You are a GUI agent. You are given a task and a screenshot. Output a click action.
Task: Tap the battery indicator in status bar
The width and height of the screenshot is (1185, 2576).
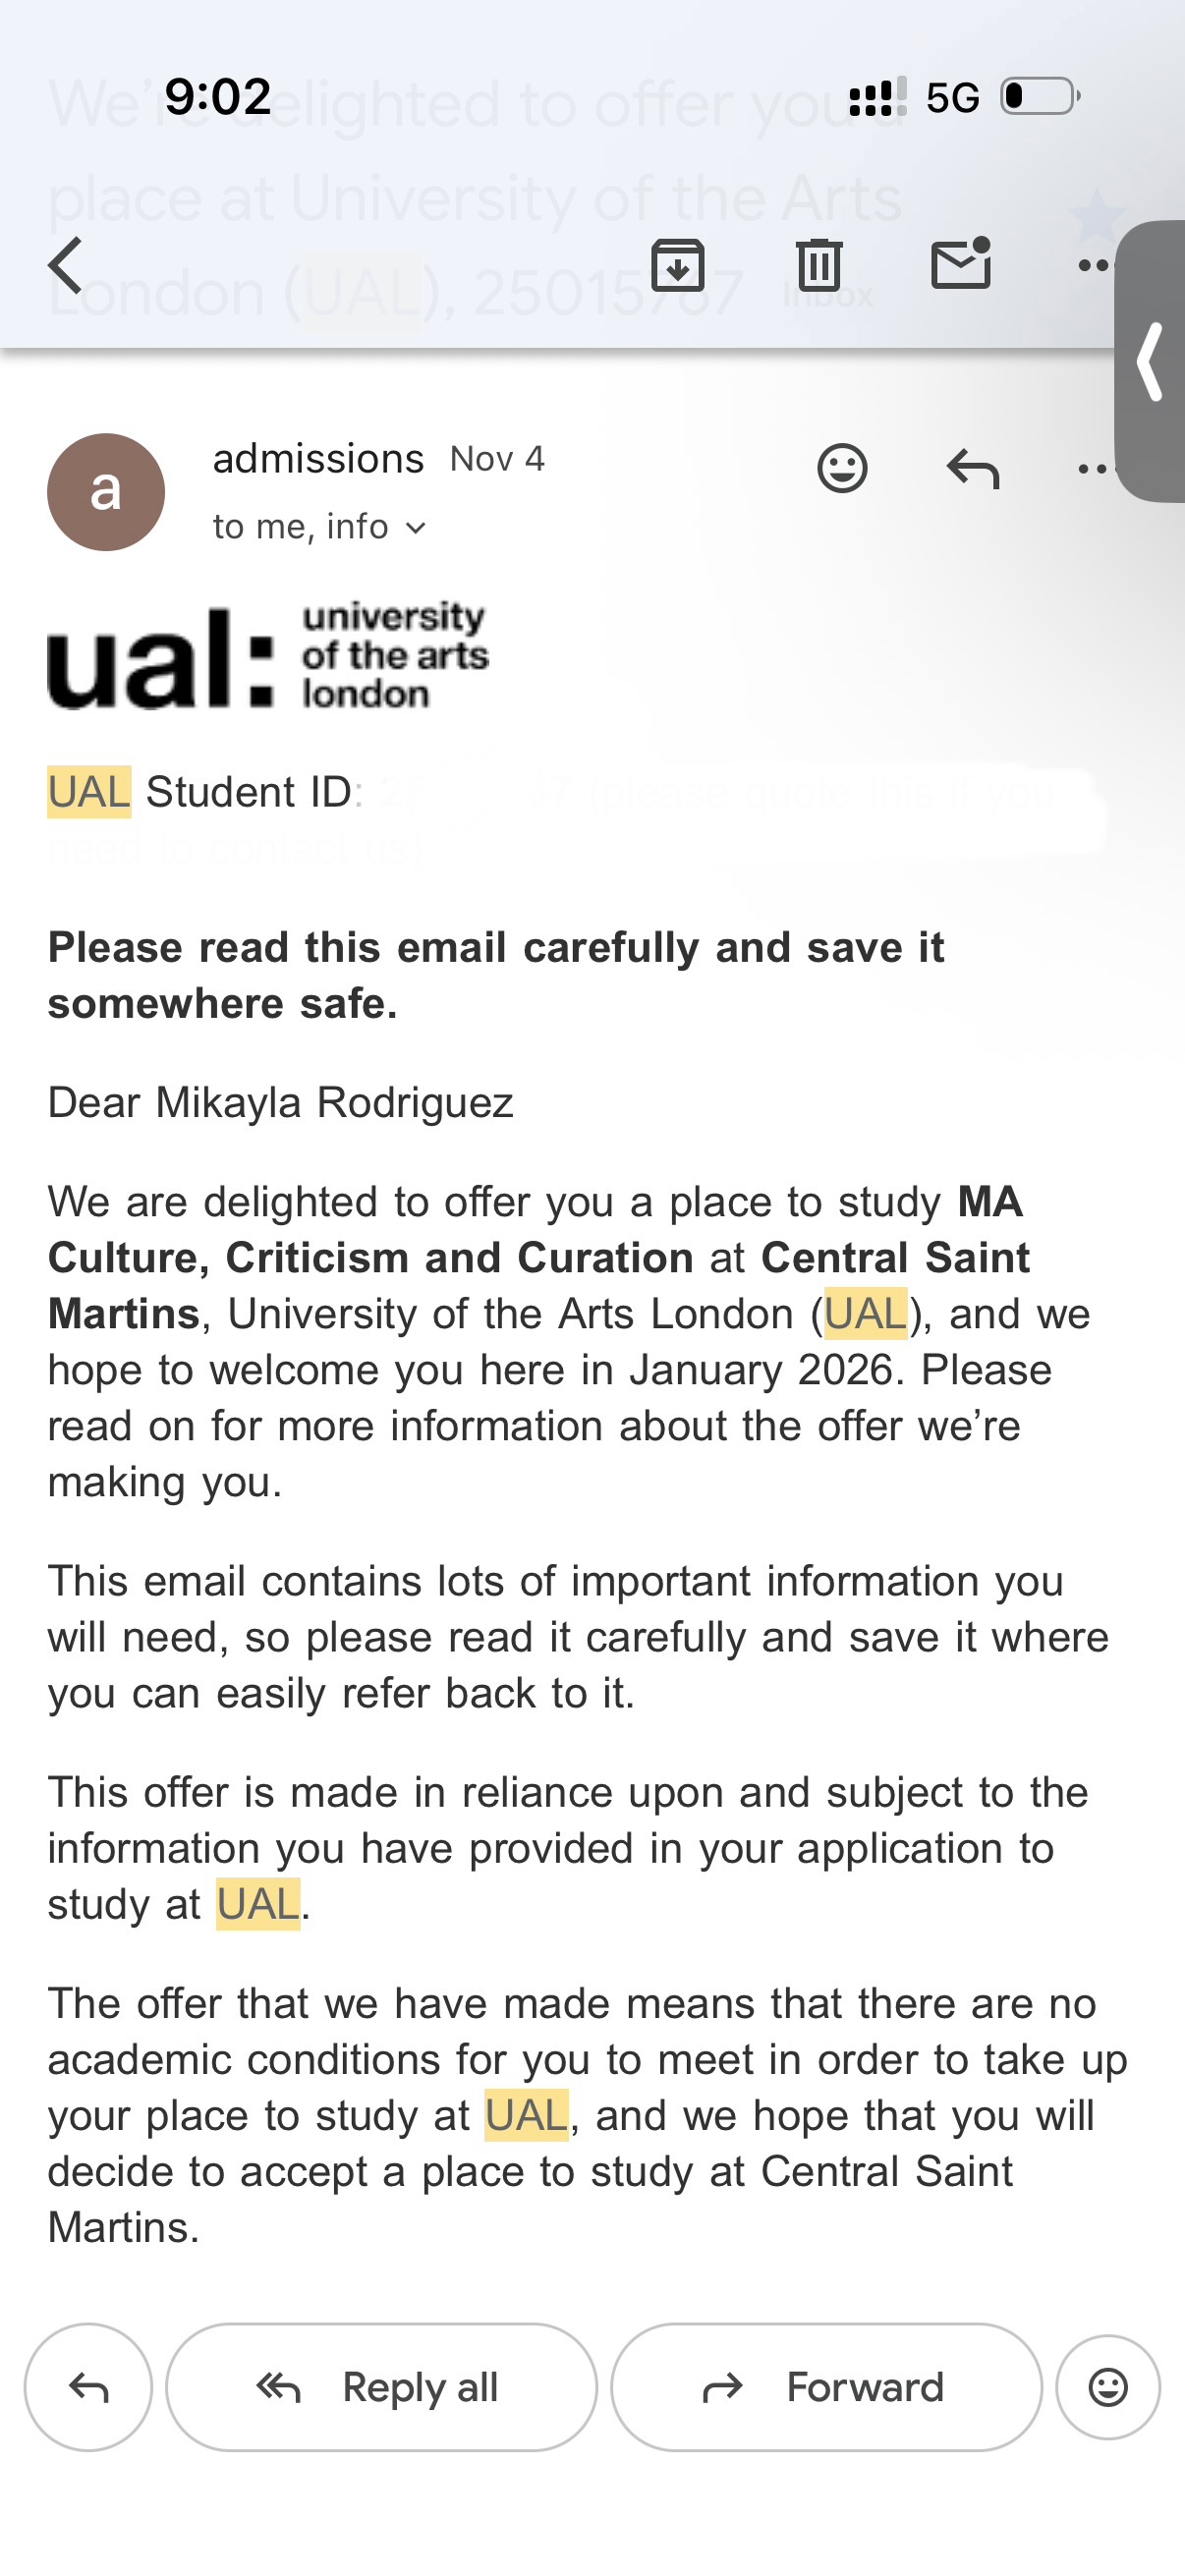(x=1040, y=97)
